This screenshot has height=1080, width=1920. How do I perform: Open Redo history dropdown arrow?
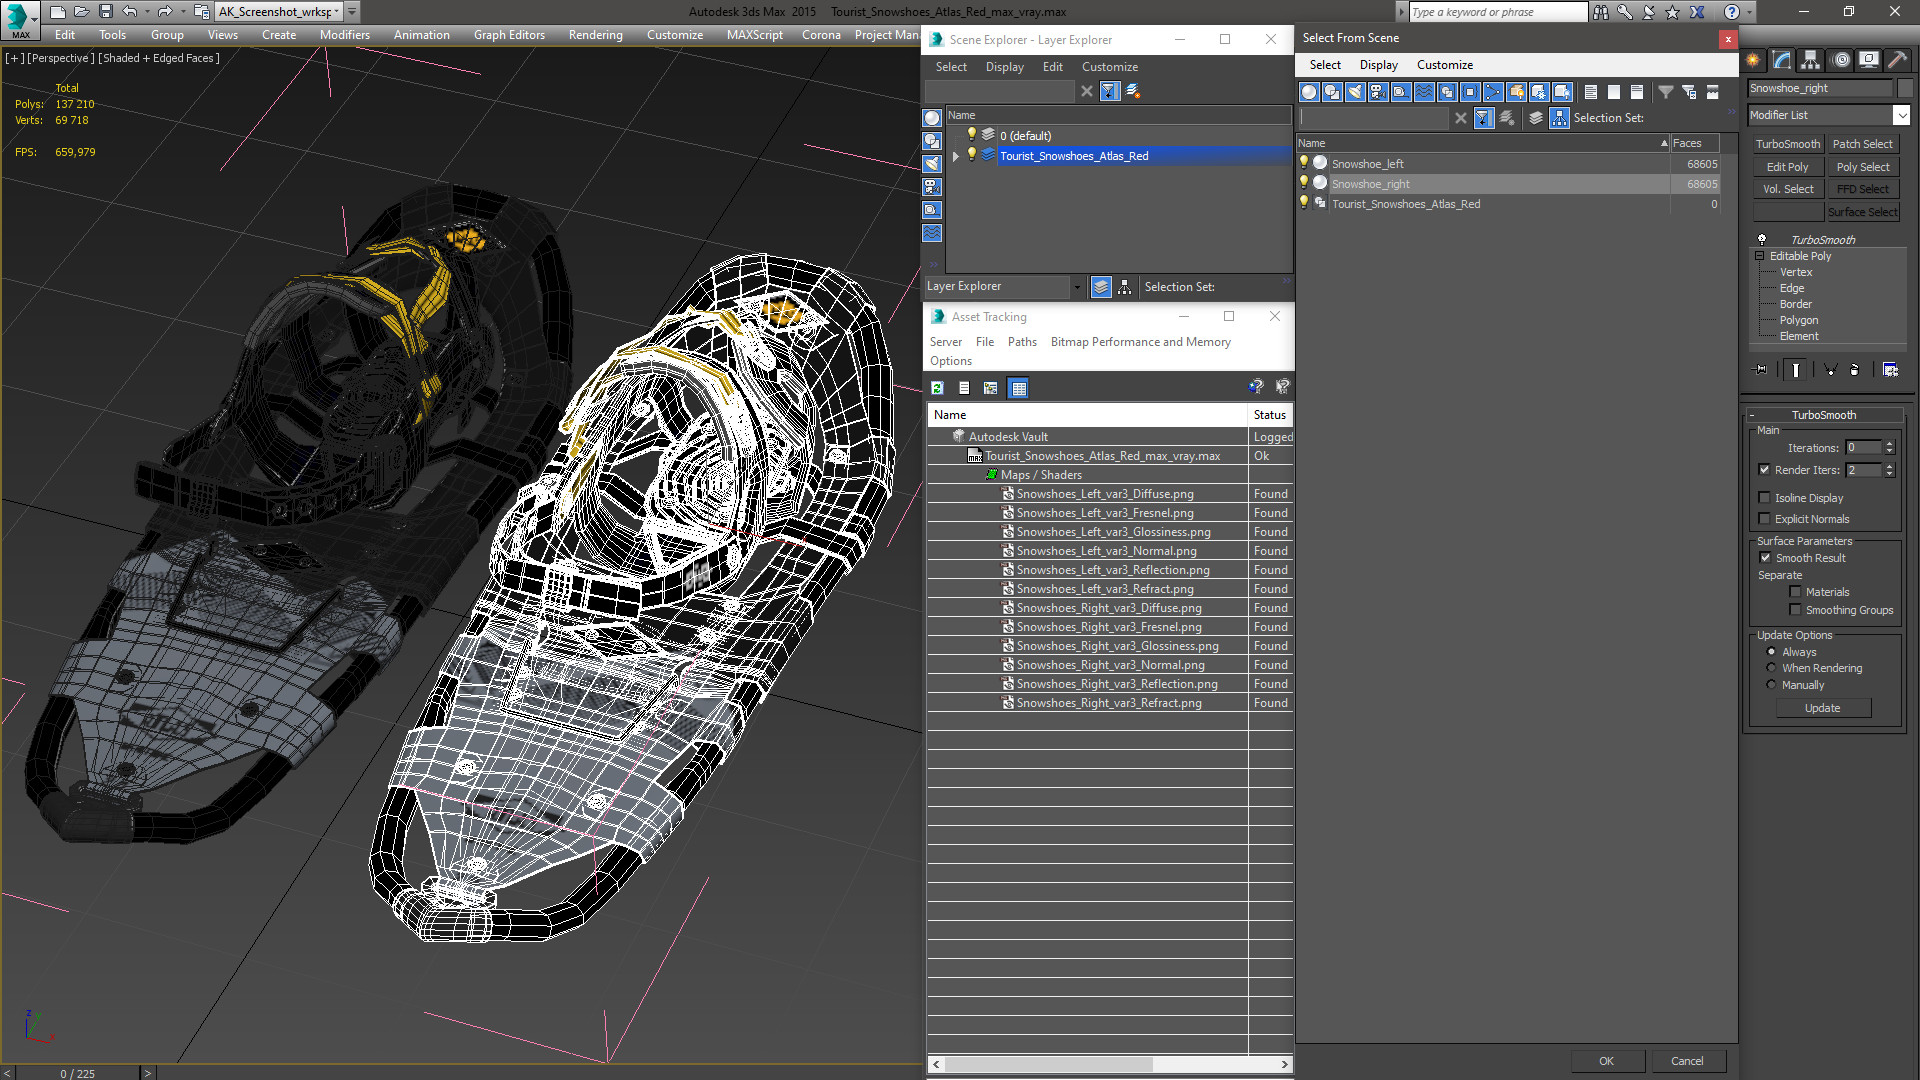[183, 12]
